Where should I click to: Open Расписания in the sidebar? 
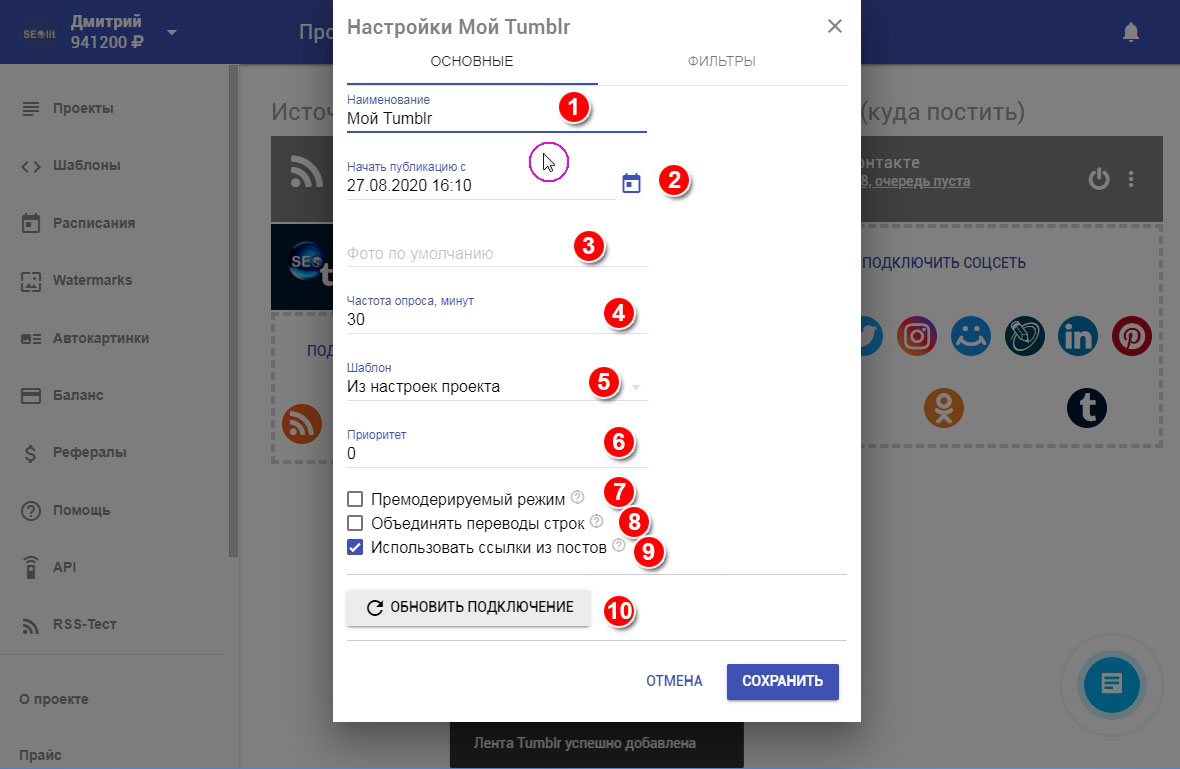pyautogui.click(x=93, y=223)
